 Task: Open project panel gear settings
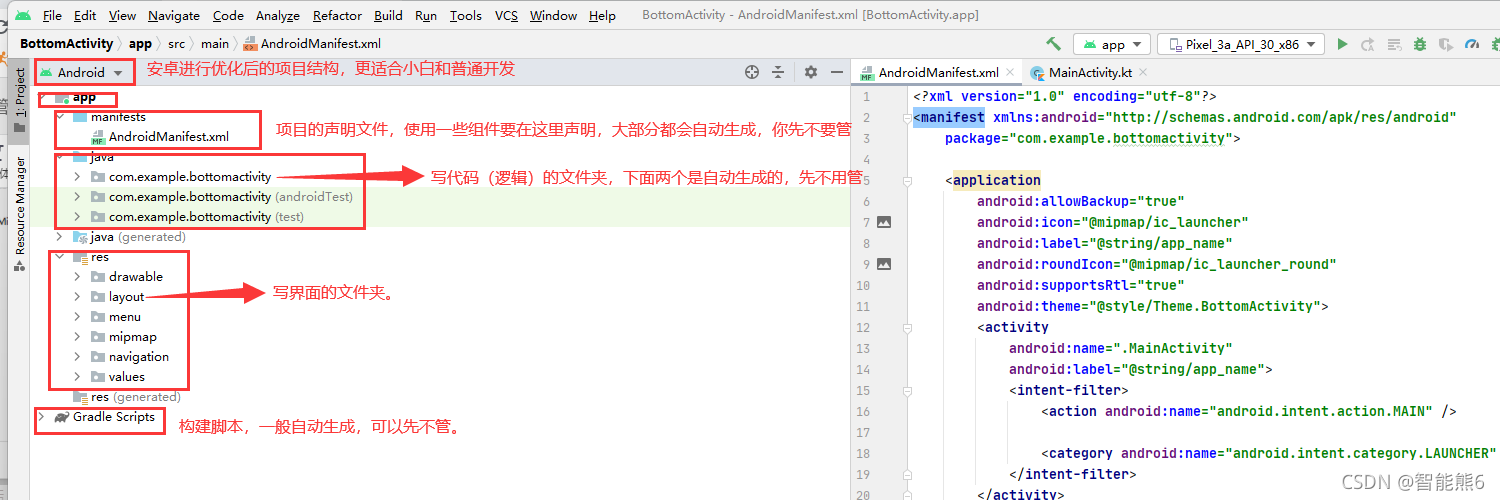pos(811,72)
